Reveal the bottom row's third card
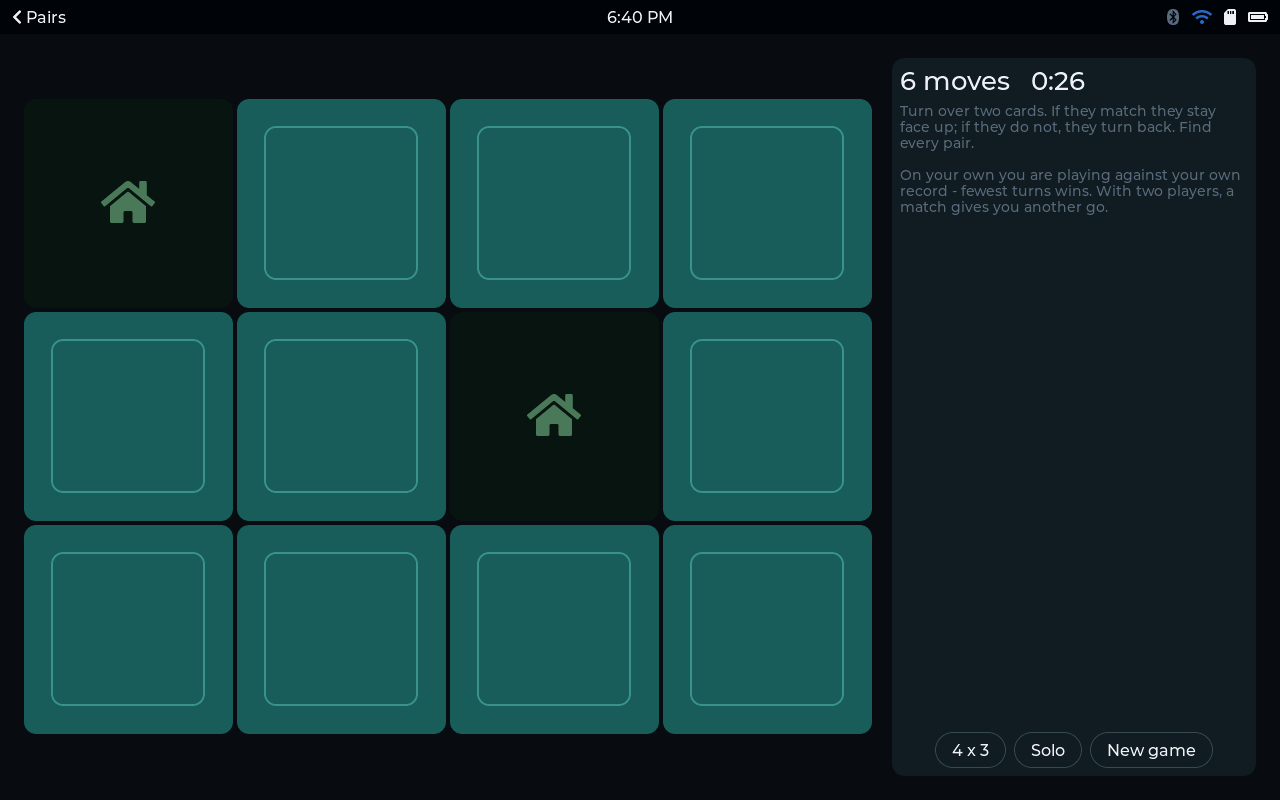This screenshot has height=800, width=1280. [x=554, y=629]
